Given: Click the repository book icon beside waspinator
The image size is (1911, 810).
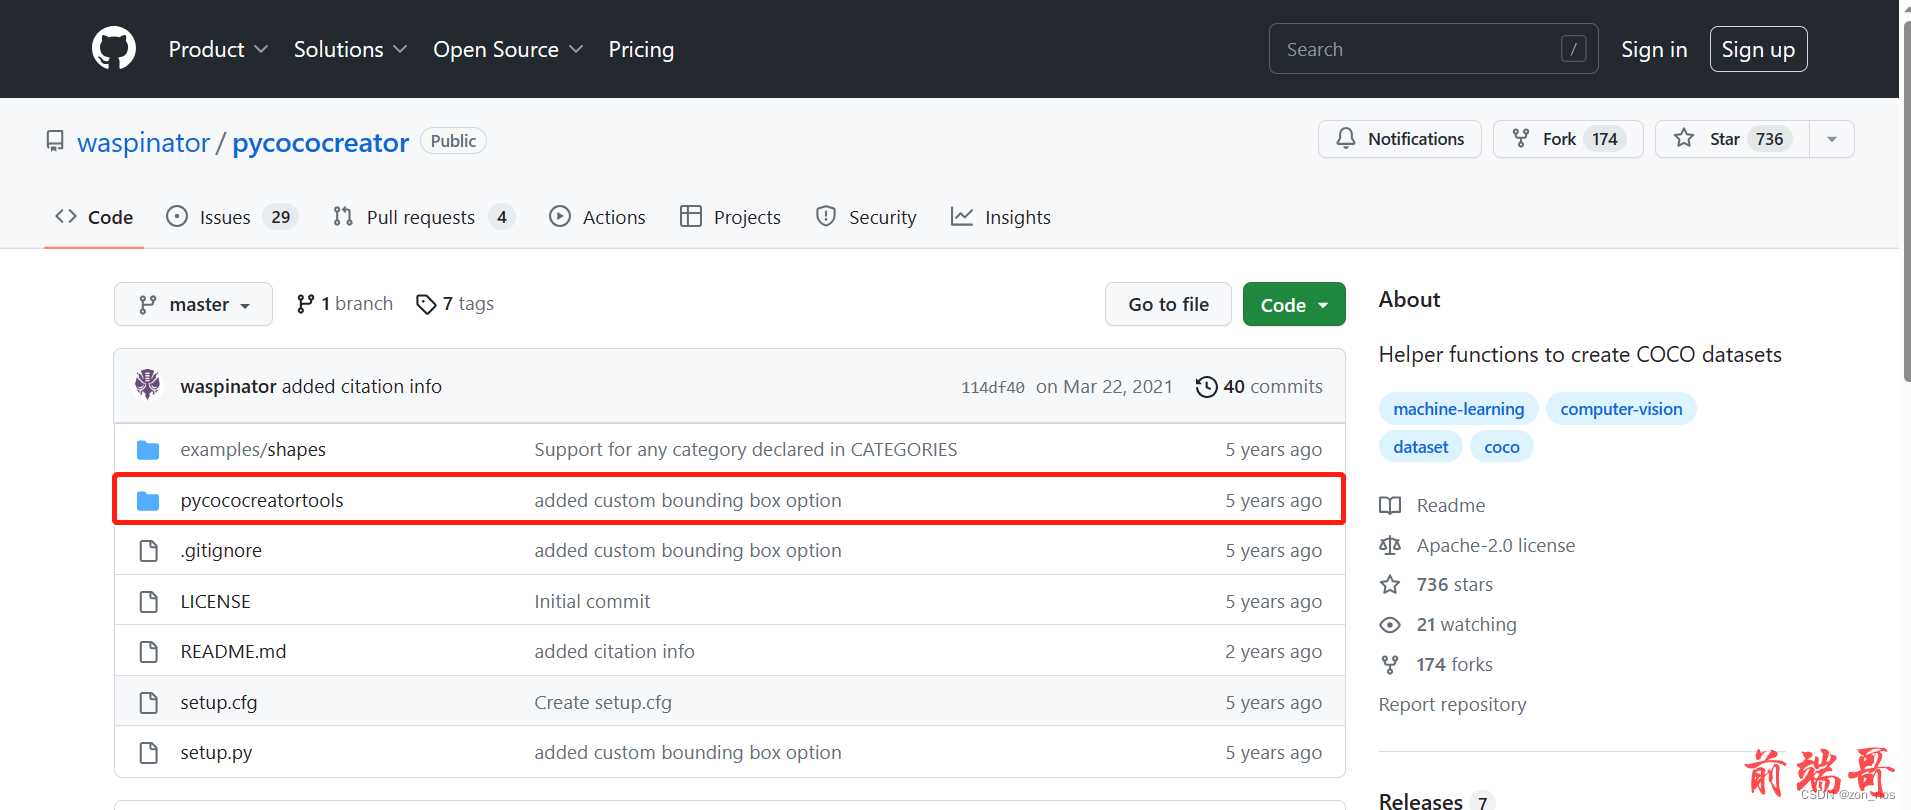Looking at the screenshot, I should [x=55, y=142].
